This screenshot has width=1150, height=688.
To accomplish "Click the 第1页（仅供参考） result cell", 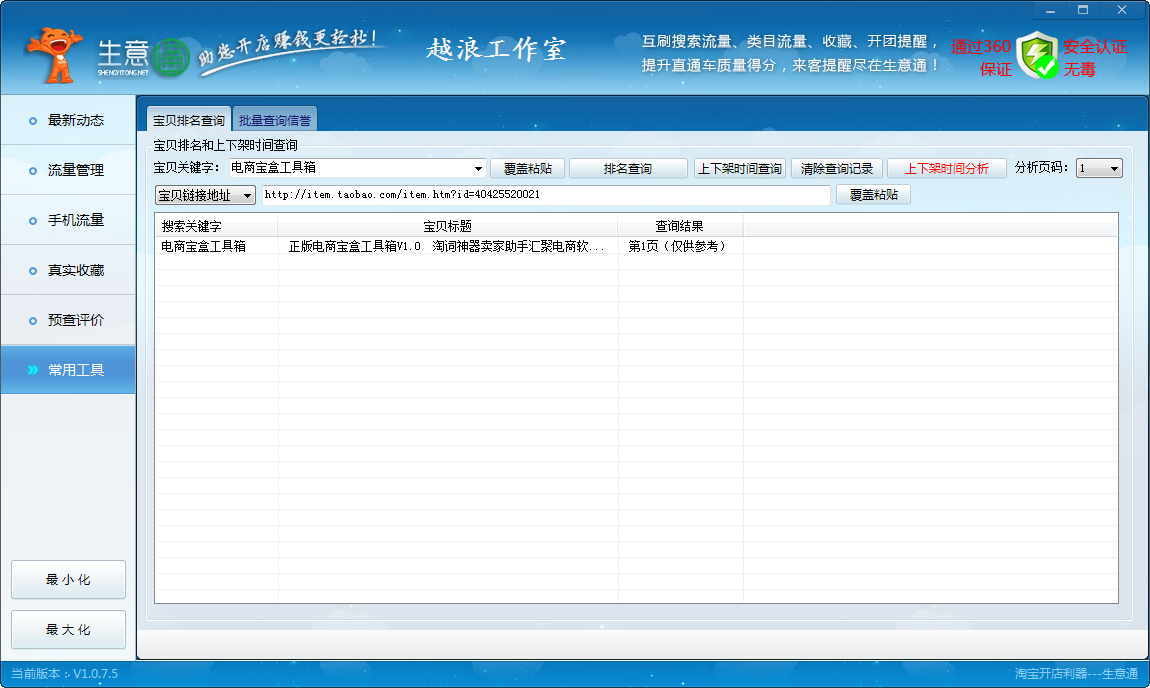I will coord(680,246).
